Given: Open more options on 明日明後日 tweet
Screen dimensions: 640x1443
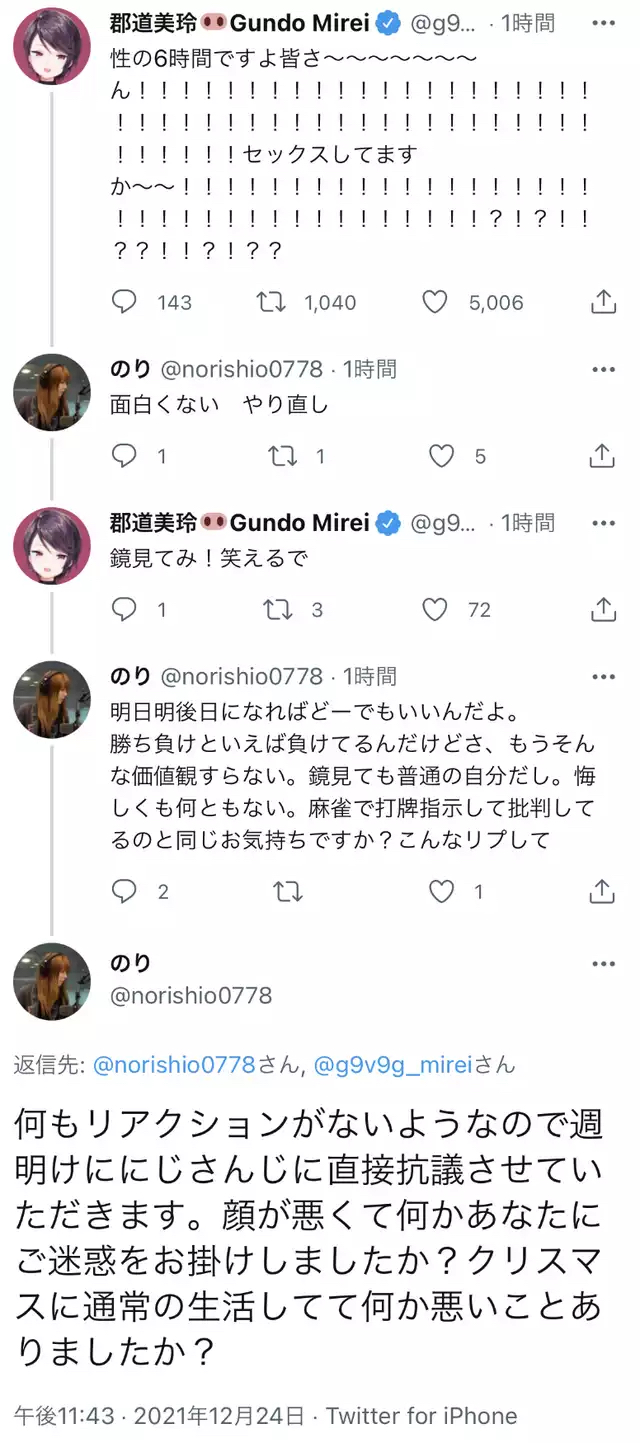Looking at the screenshot, I should (603, 677).
